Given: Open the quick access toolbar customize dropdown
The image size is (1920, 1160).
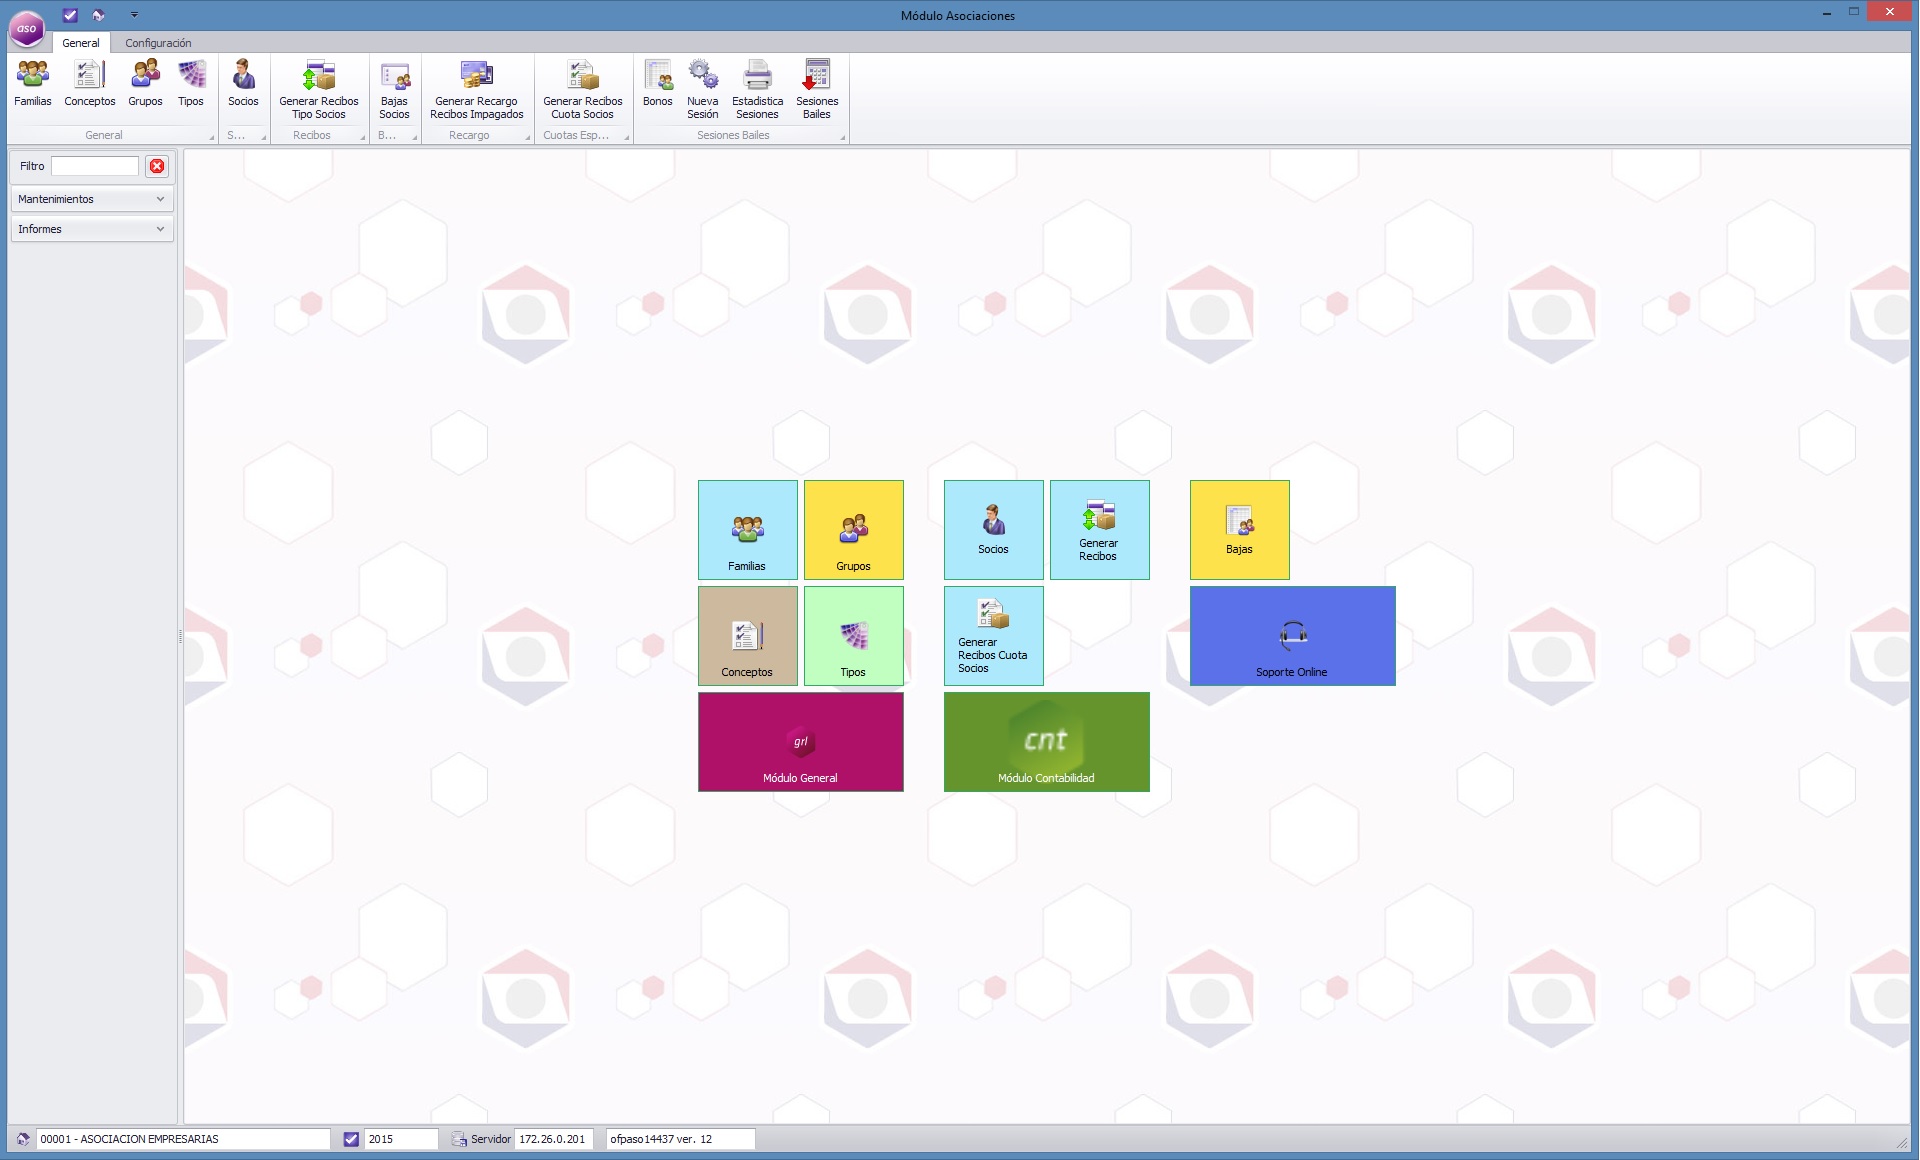Looking at the screenshot, I should [134, 15].
